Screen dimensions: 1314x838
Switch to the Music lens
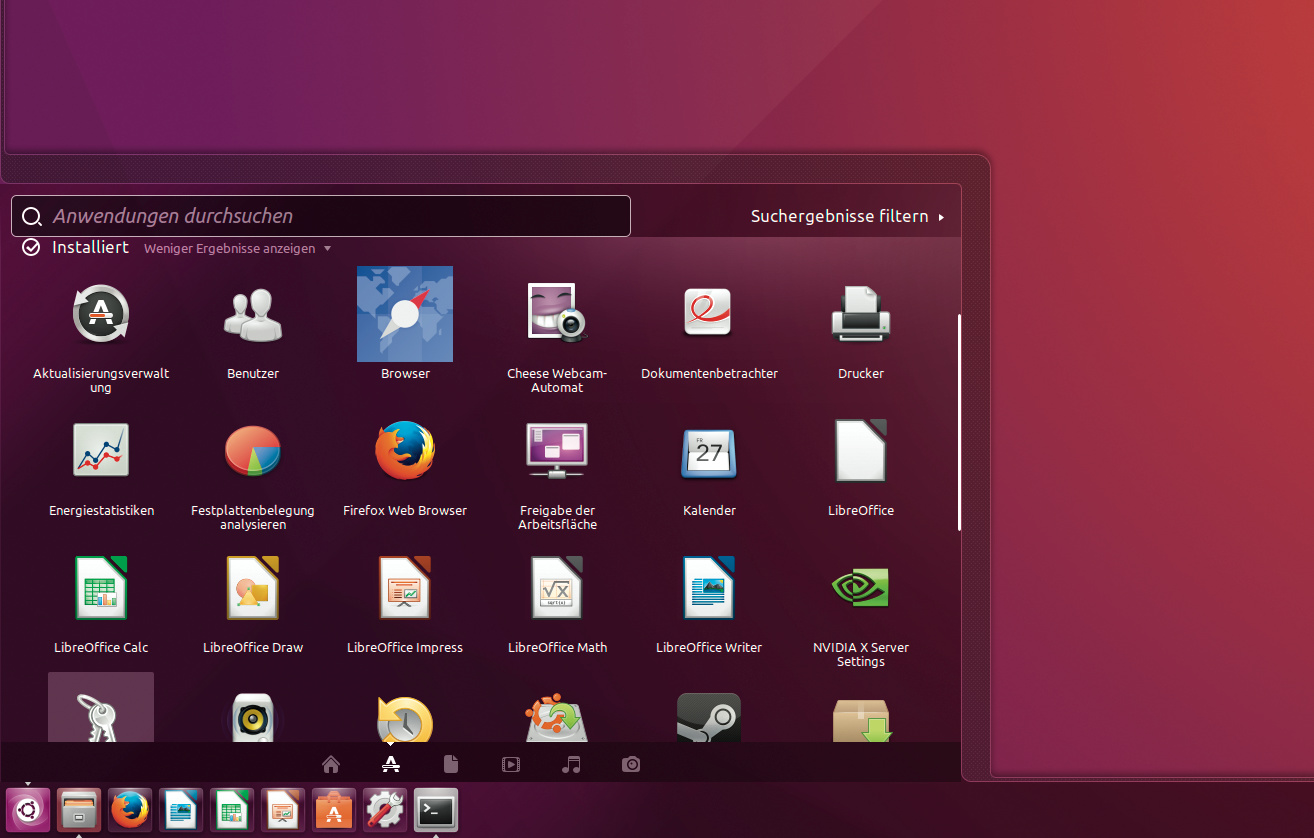point(571,765)
